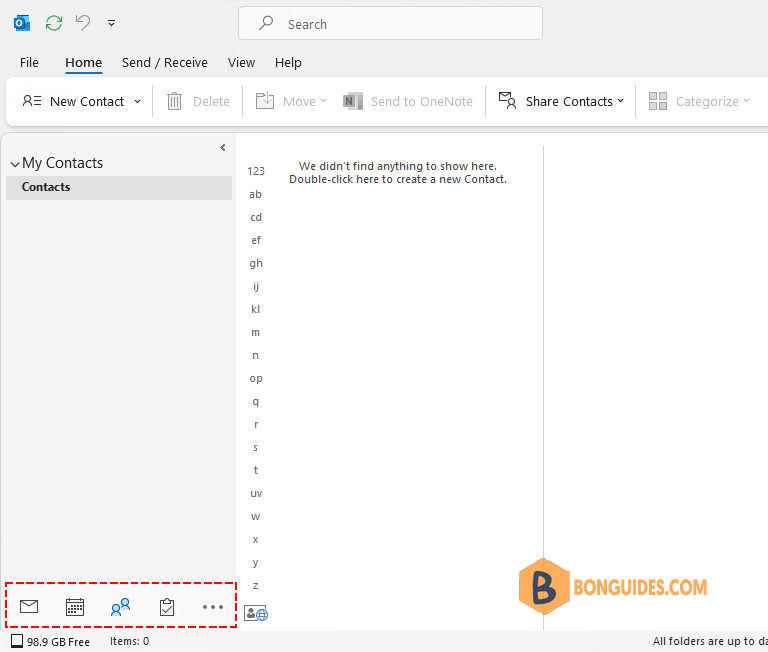Jump to contacts under op

[256, 379]
